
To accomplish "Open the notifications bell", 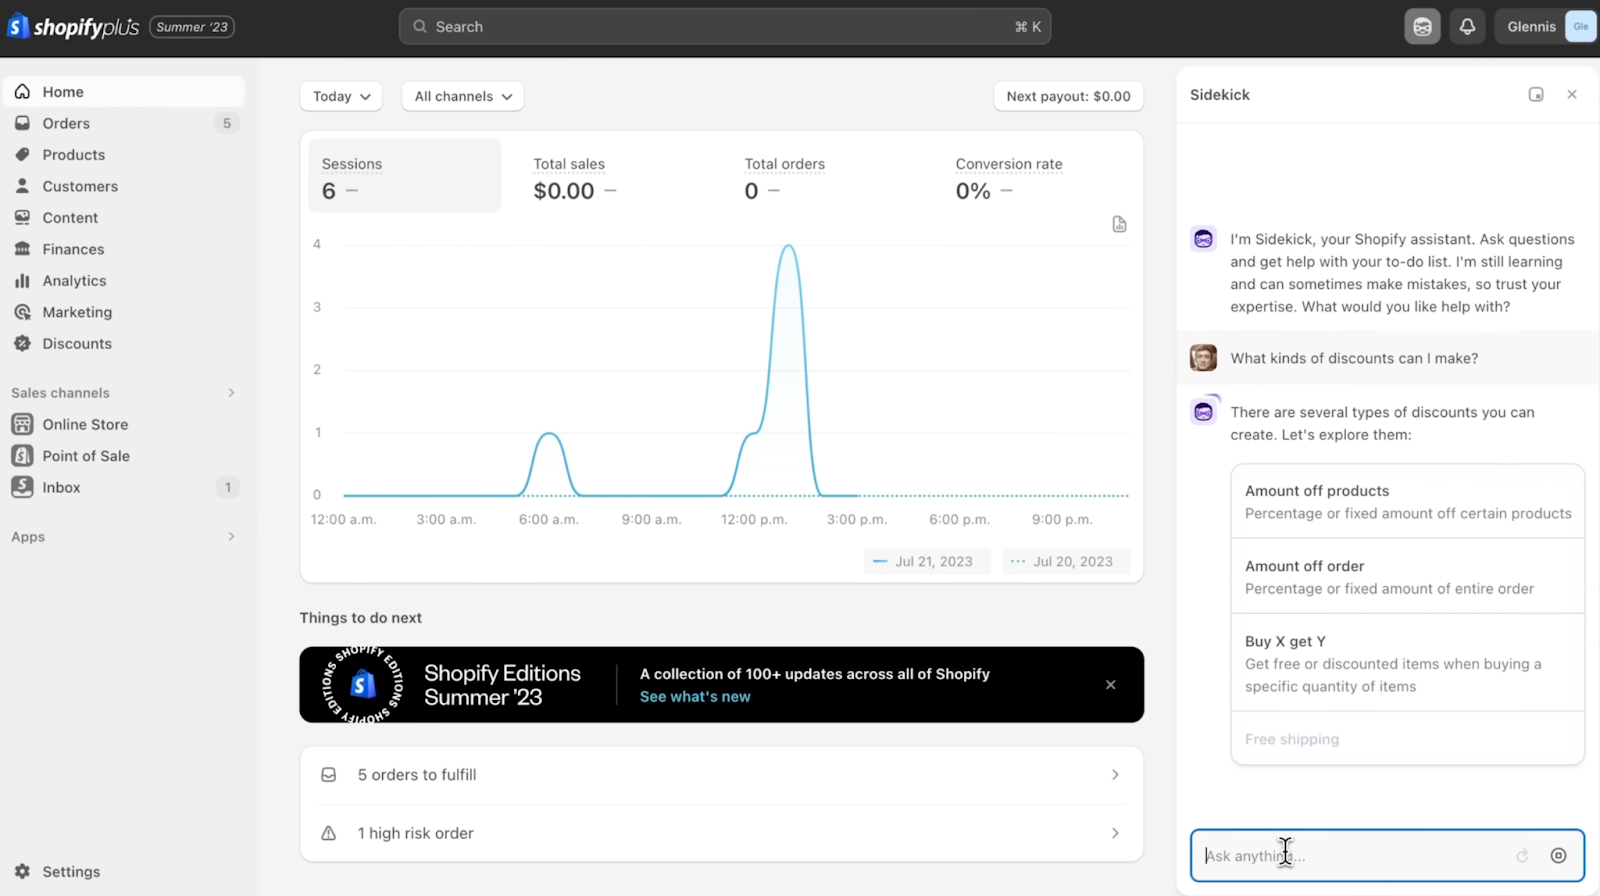I will coord(1467,27).
